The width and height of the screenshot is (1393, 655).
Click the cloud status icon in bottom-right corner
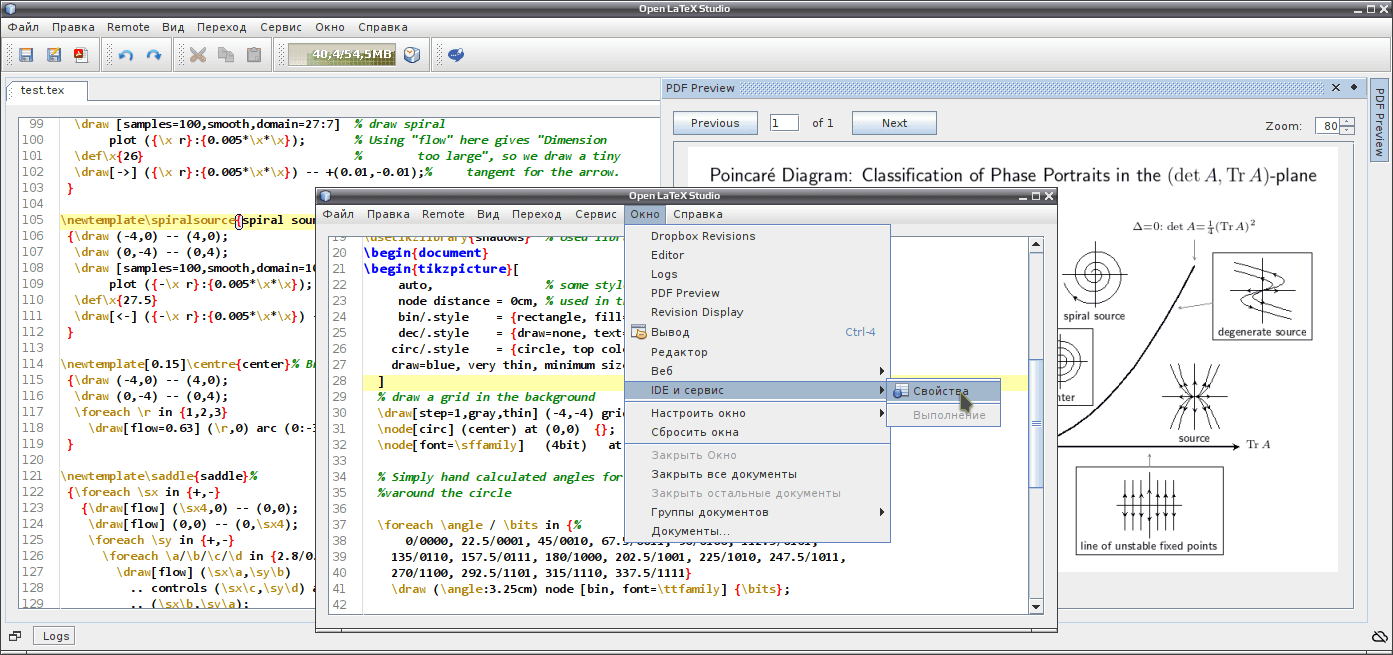click(x=1380, y=636)
